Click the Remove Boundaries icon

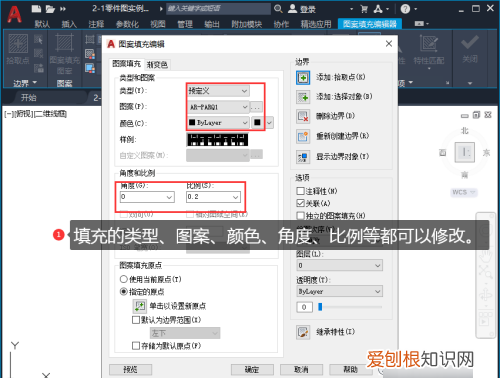tap(303, 117)
